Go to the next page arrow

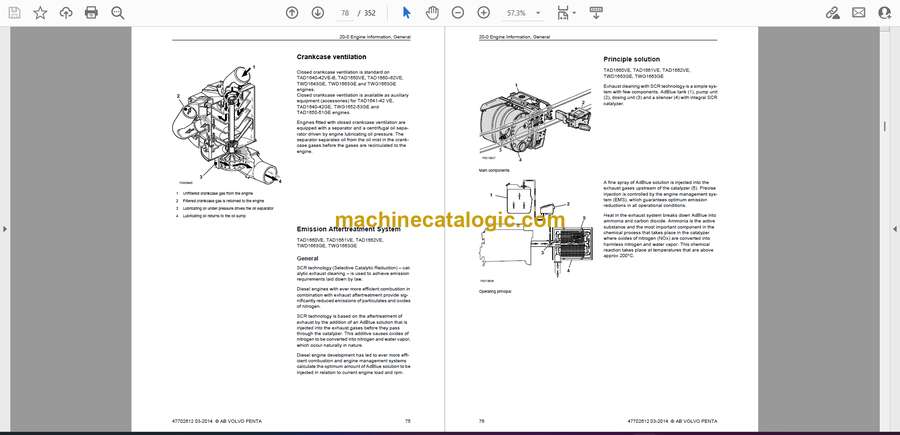tap(318, 13)
